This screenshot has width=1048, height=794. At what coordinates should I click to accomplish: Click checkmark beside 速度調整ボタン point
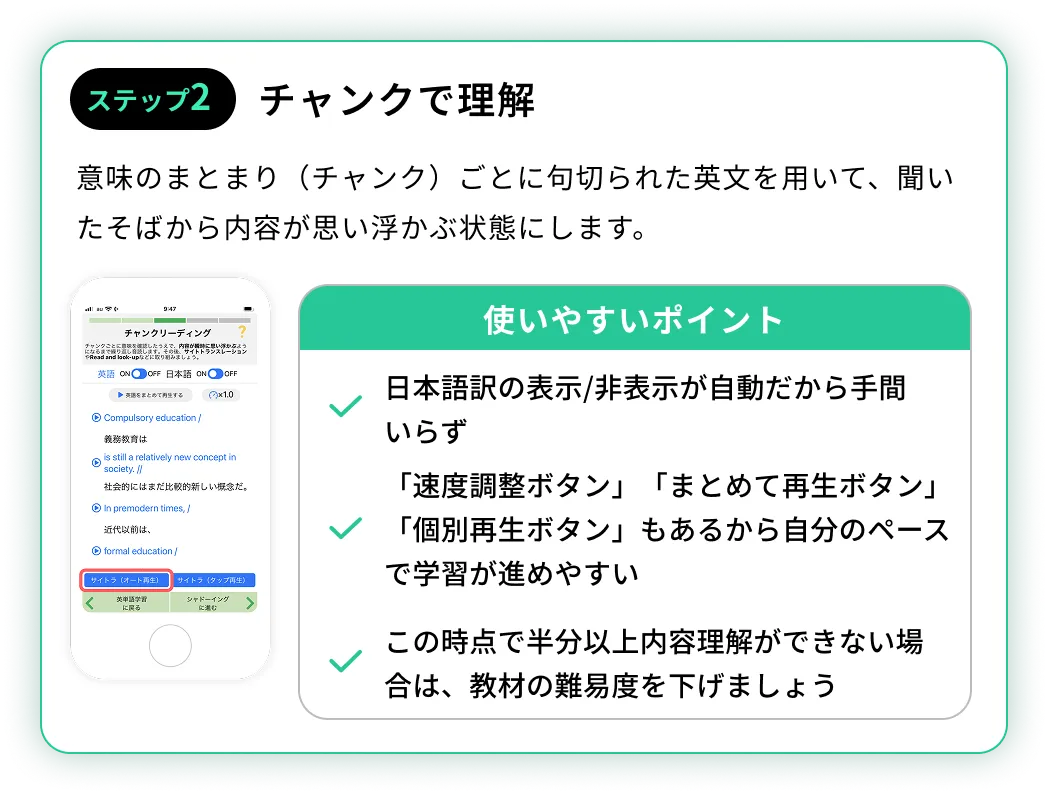346,528
